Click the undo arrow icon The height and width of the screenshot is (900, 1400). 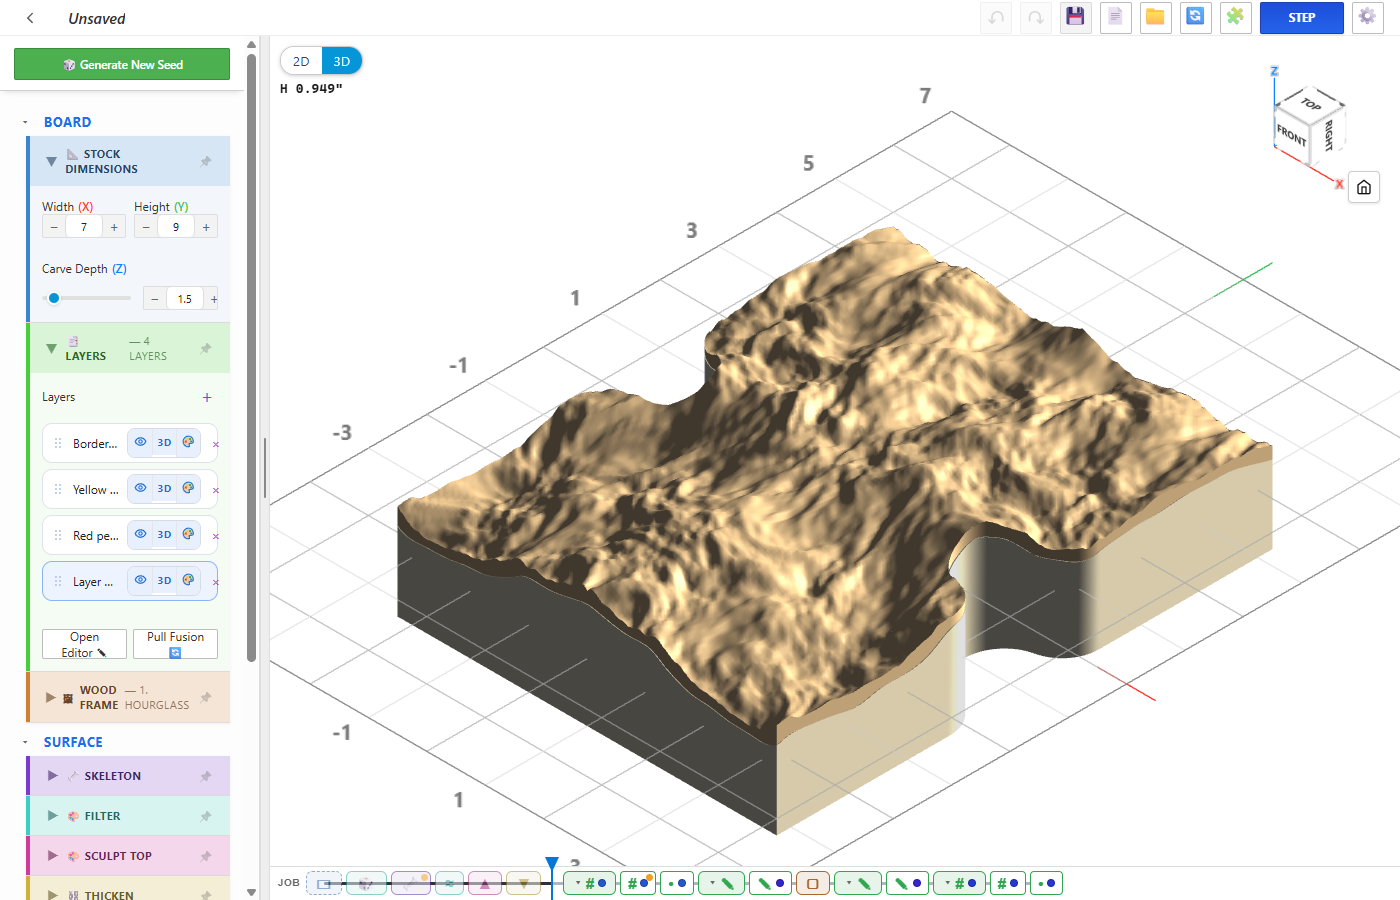[x=996, y=17]
